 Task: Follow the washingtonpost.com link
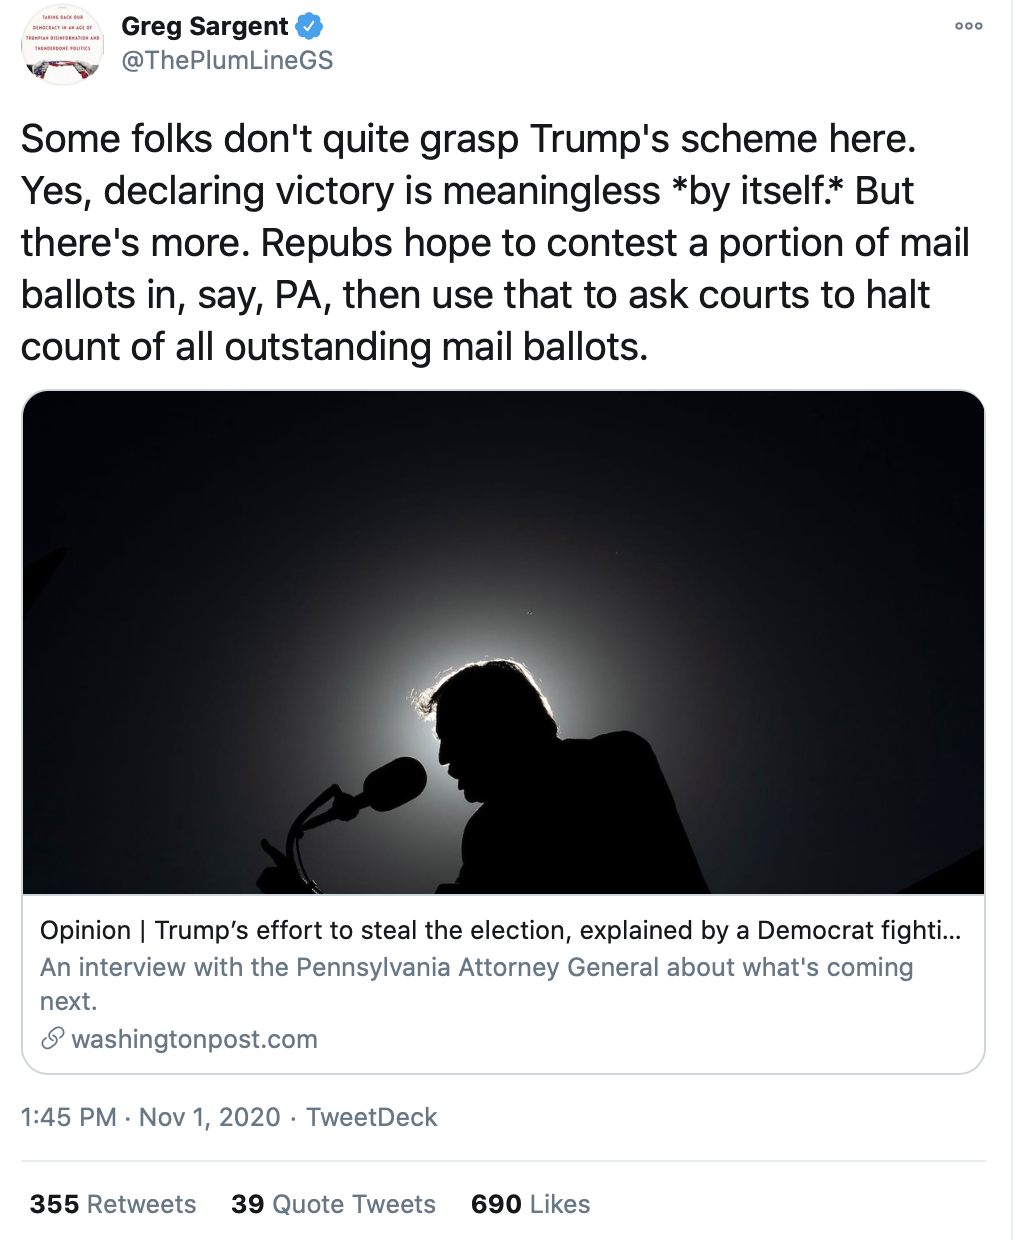pos(194,1039)
